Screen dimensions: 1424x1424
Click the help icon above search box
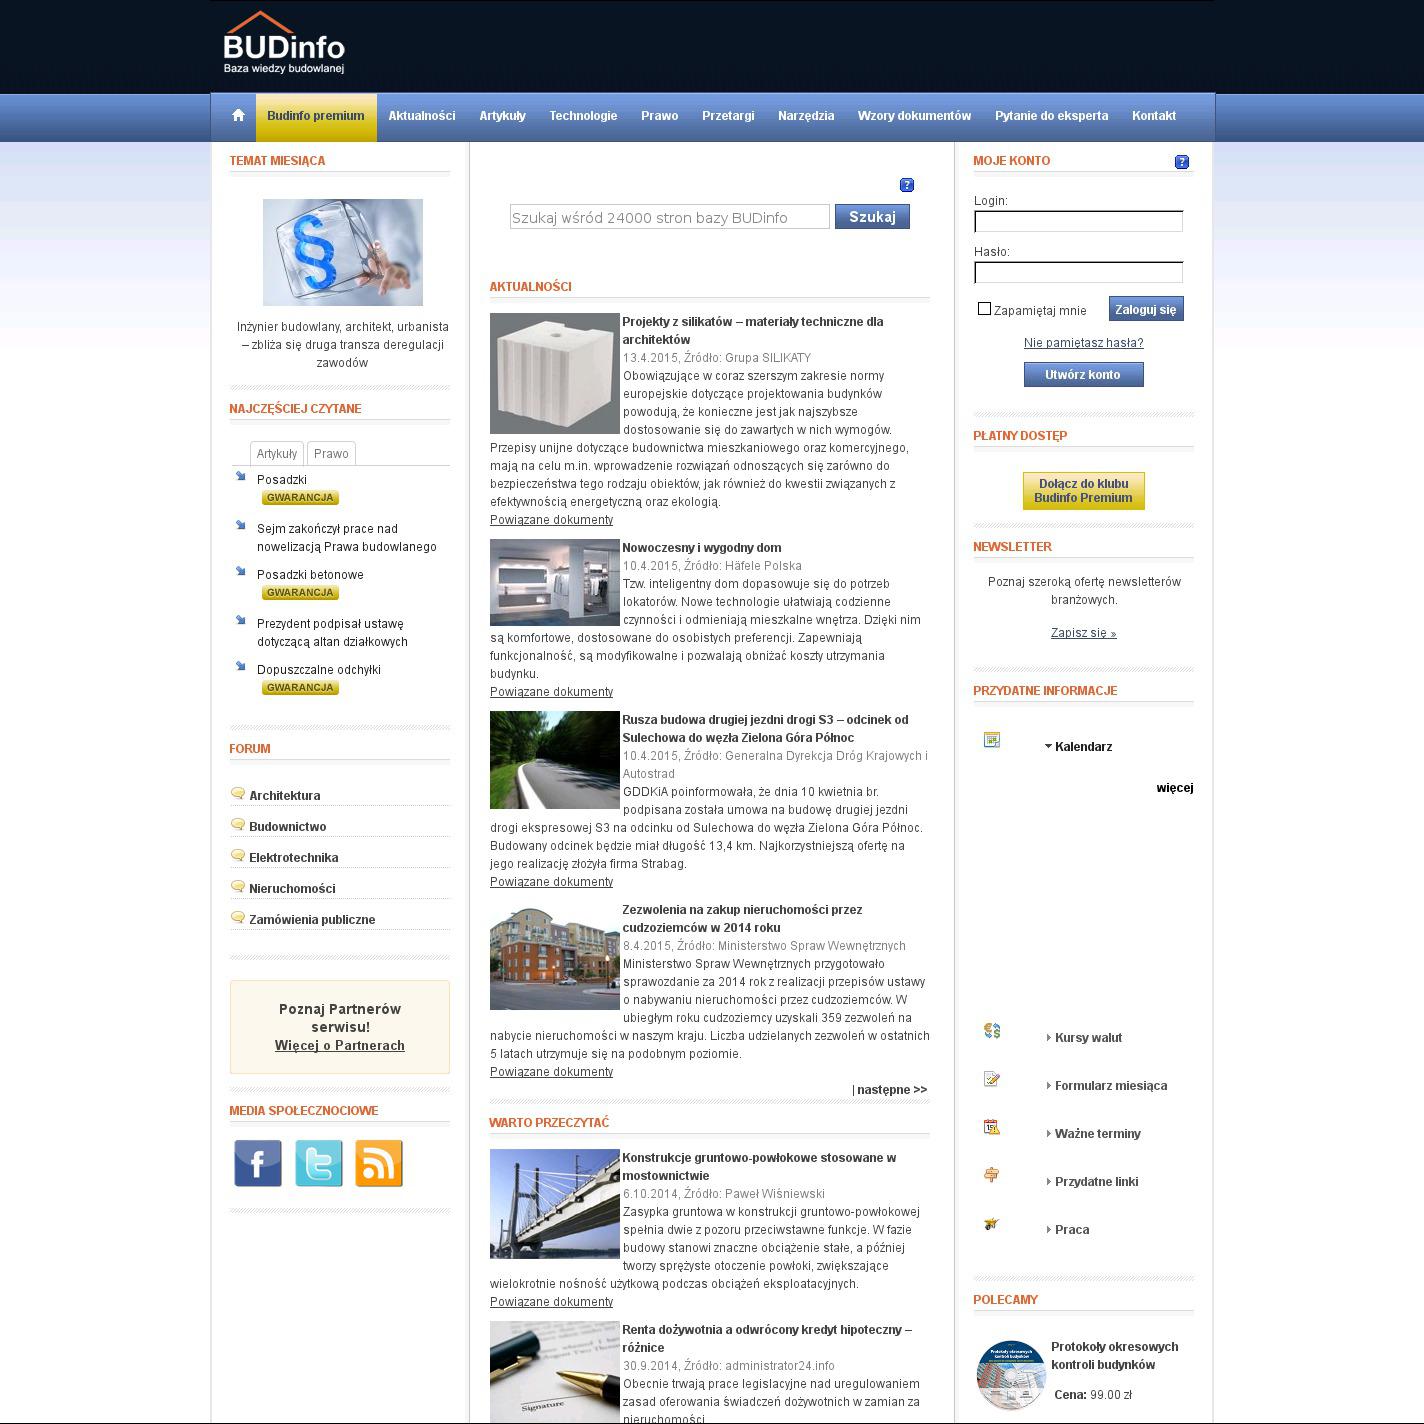[x=907, y=185]
